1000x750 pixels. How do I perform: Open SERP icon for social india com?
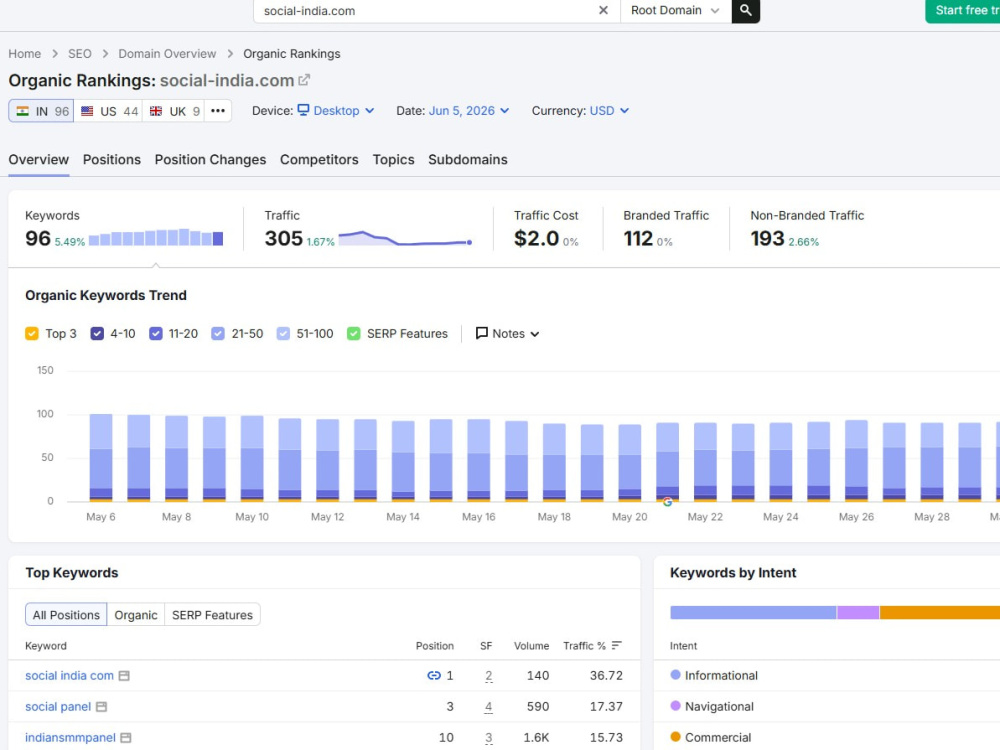click(x=124, y=675)
